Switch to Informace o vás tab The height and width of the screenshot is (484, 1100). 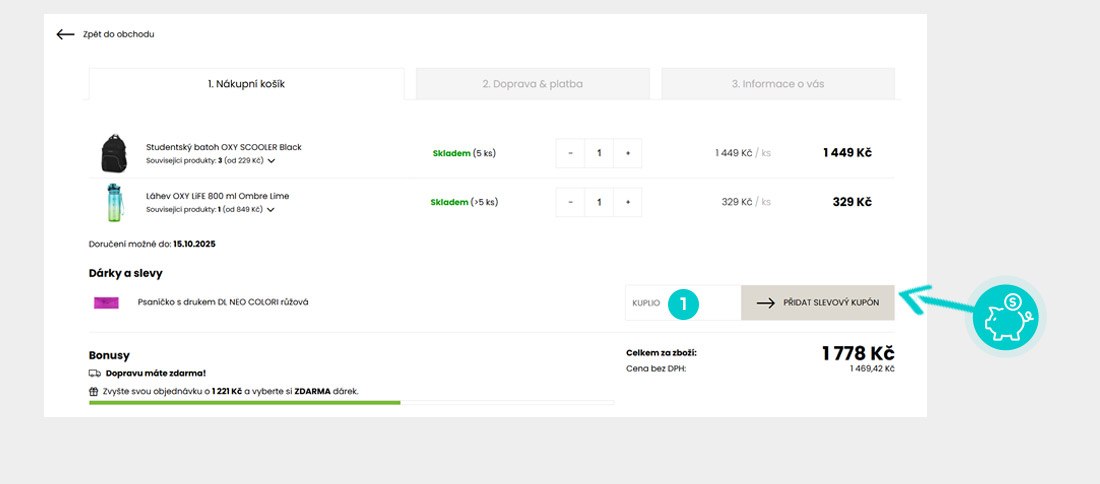pos(777,84)
